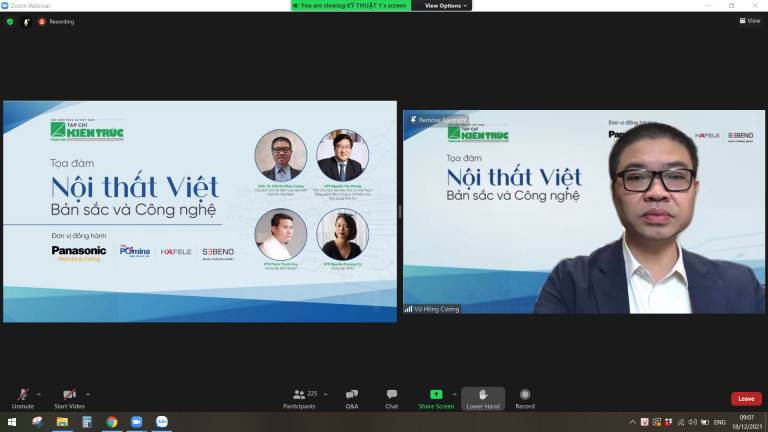This screenshot has width=768, height=432.
Task: Open Chrome from the Windows taskbar
Action: [112, 422]
